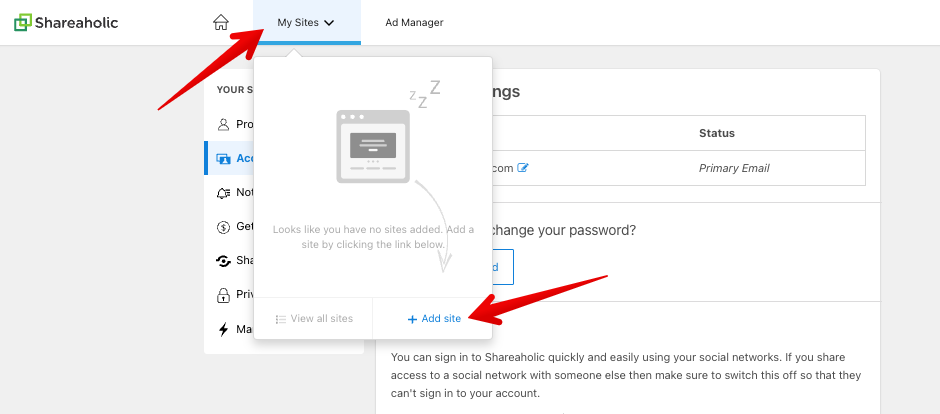
Task: Click the Status column header
Action: coord(716,133)
